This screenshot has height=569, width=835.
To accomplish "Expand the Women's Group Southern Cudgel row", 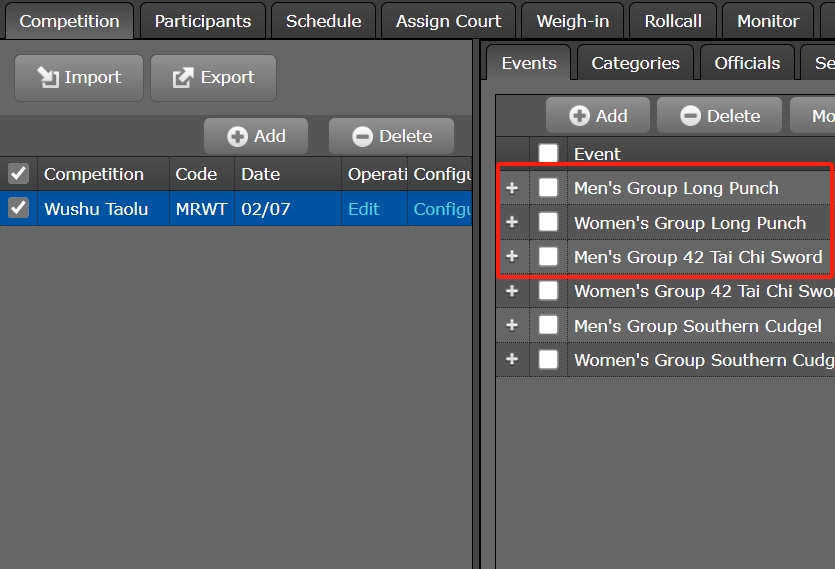I will 512,360.
